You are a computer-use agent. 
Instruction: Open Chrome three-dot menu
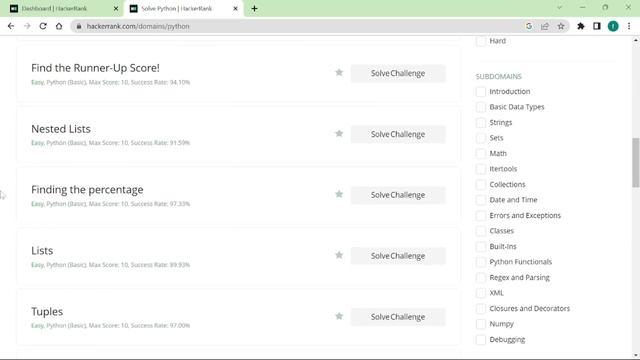click(x=629, y=26)
